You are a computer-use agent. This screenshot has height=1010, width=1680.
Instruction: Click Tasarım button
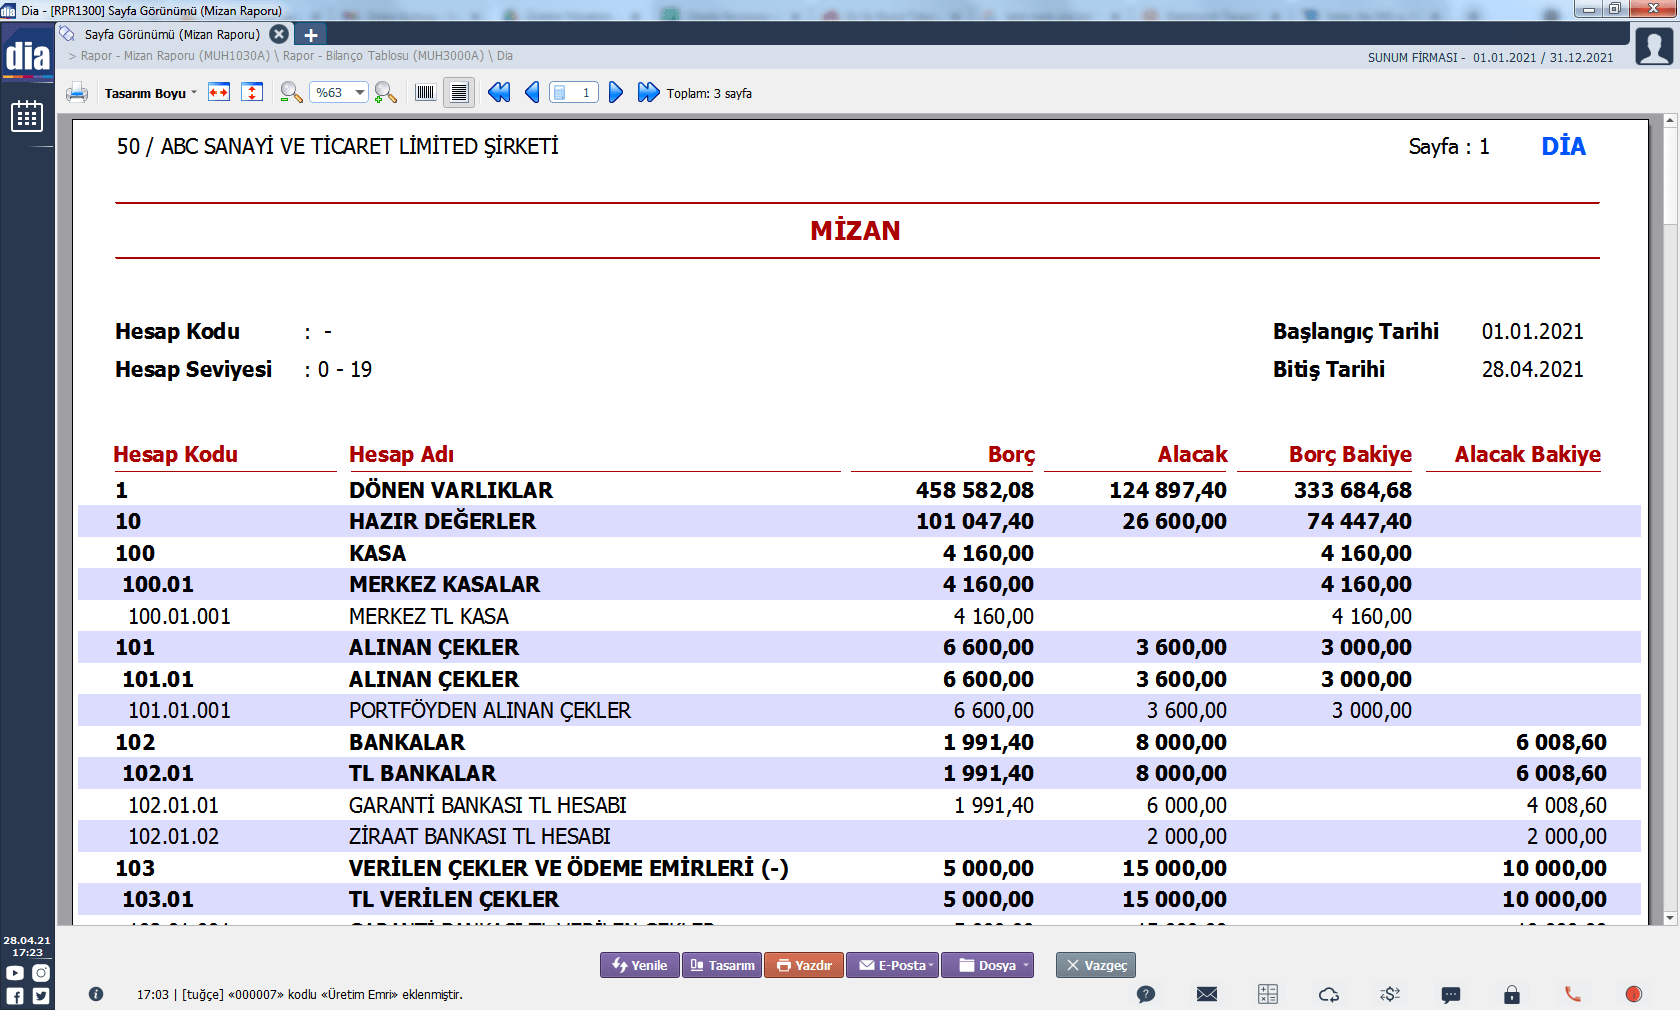(x=722, y=965)
